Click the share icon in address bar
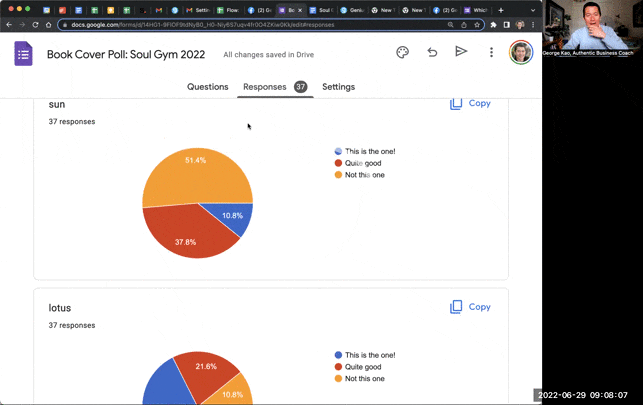 click(463, 25)
